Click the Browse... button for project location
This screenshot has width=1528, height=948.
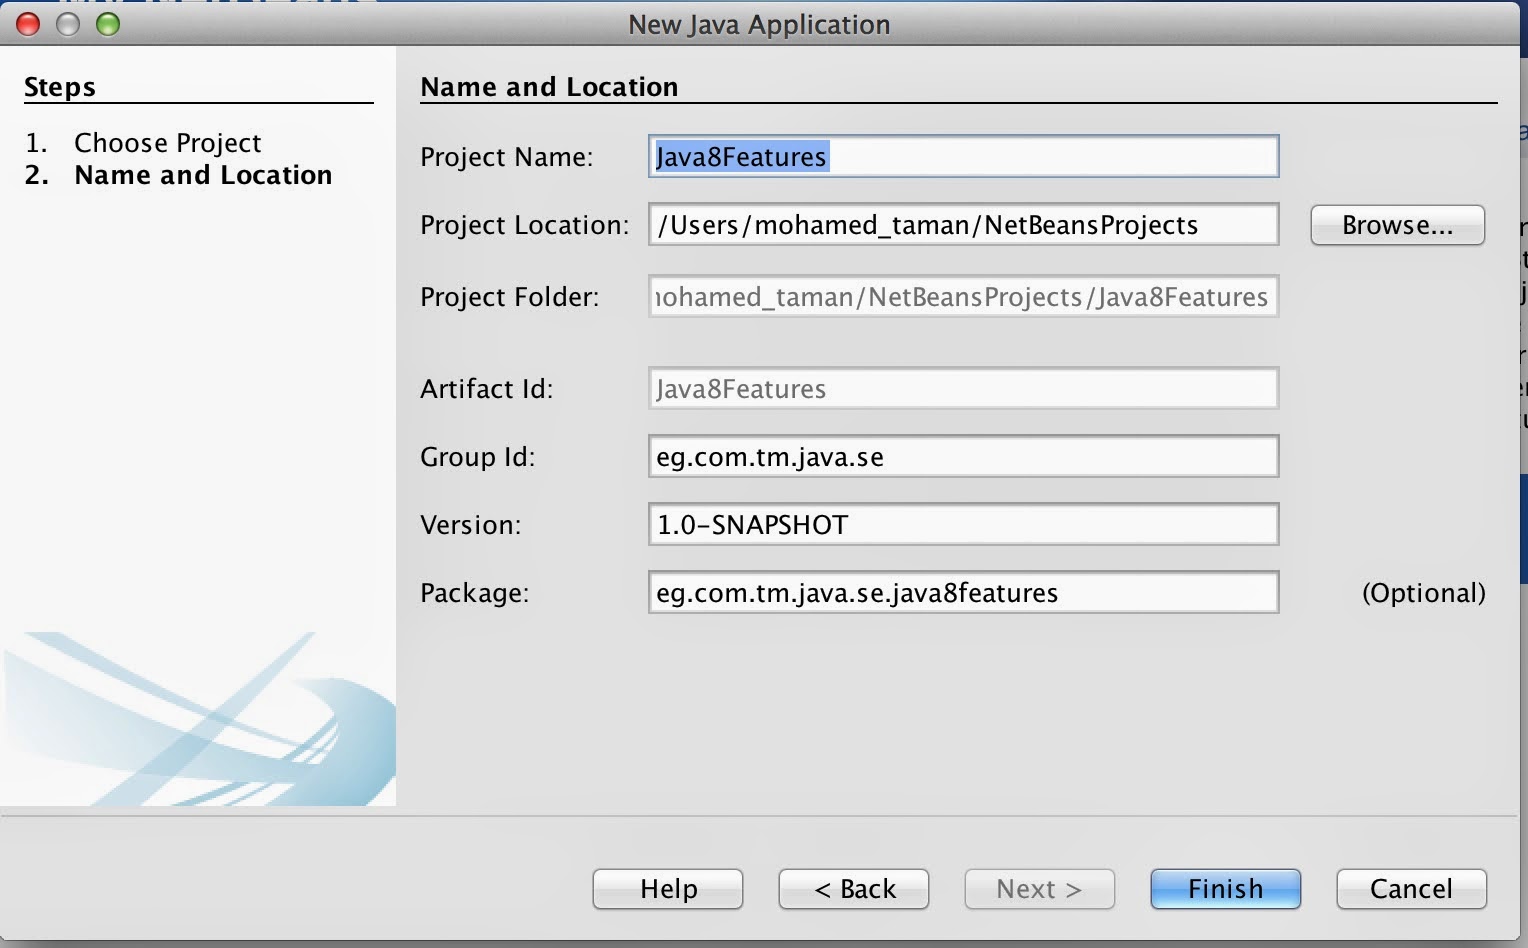click(x=1397, y=225)
